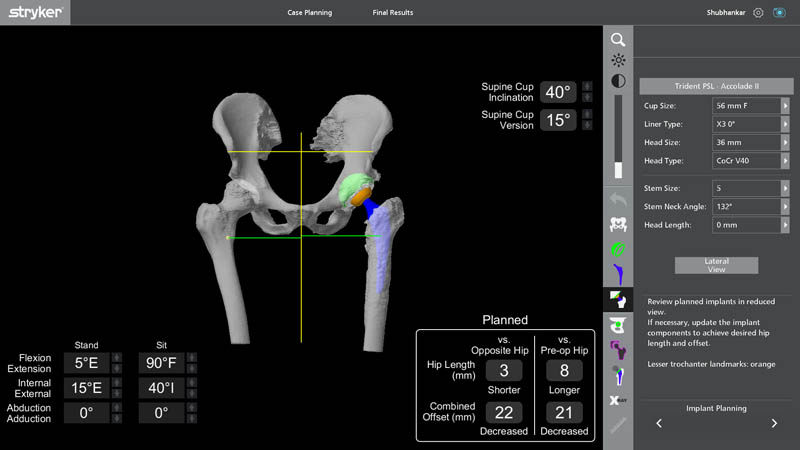
Task: Select the green cup implant icon
Action: [618, 249]
